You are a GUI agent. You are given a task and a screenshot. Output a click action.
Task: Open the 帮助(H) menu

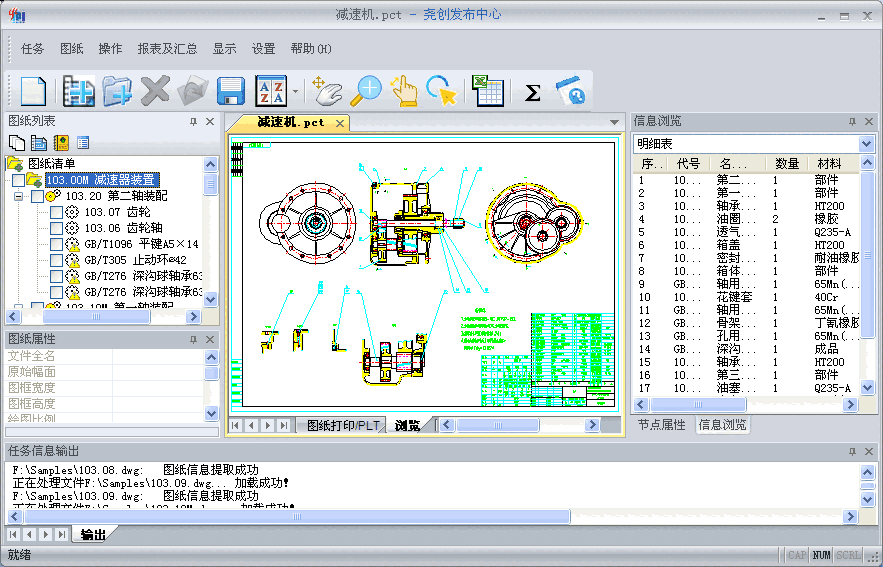(x=311, y=49)
